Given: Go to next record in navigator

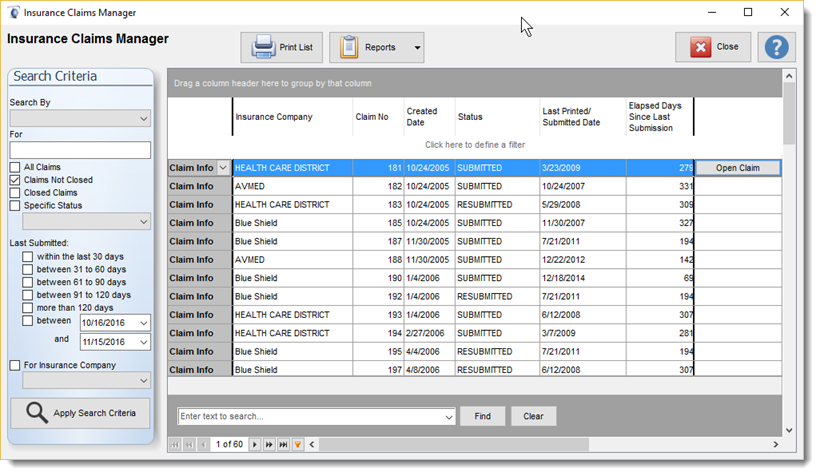Looking at the screenshot, I should 255,445.
